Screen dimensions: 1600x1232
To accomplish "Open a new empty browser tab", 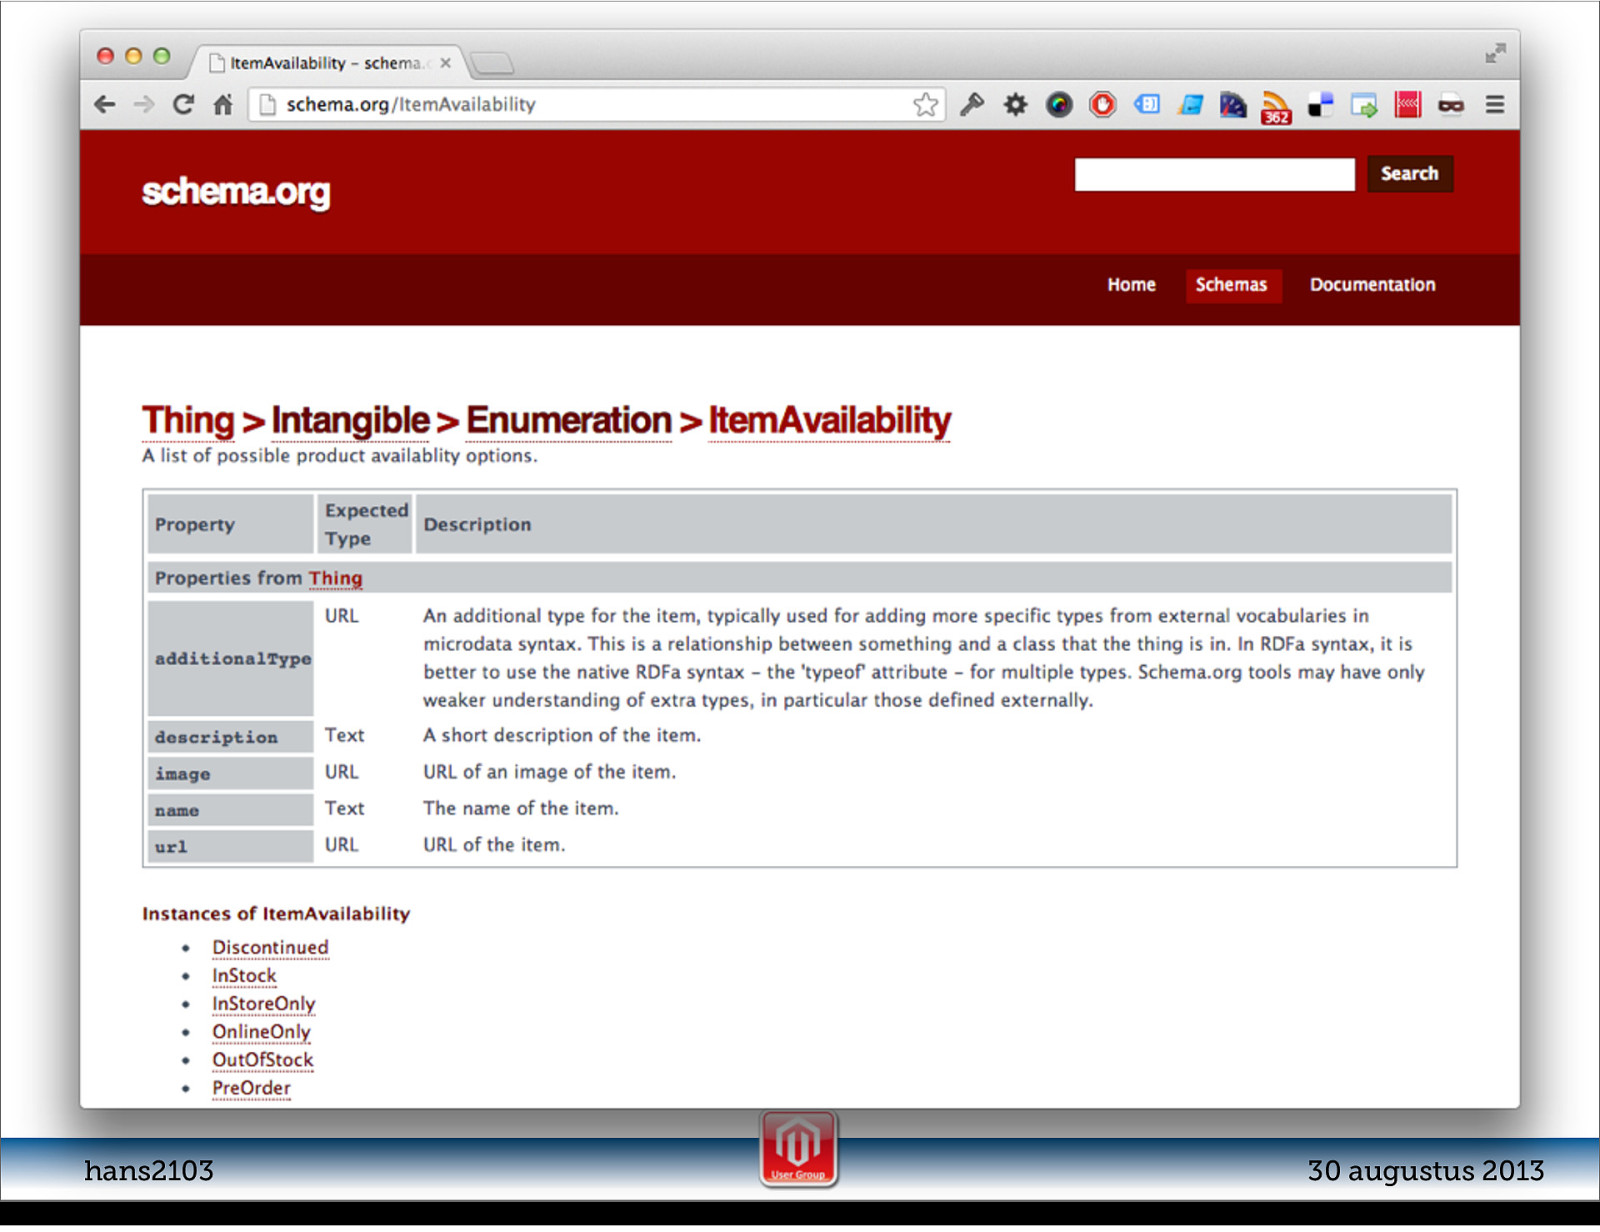I will point(492,63).
